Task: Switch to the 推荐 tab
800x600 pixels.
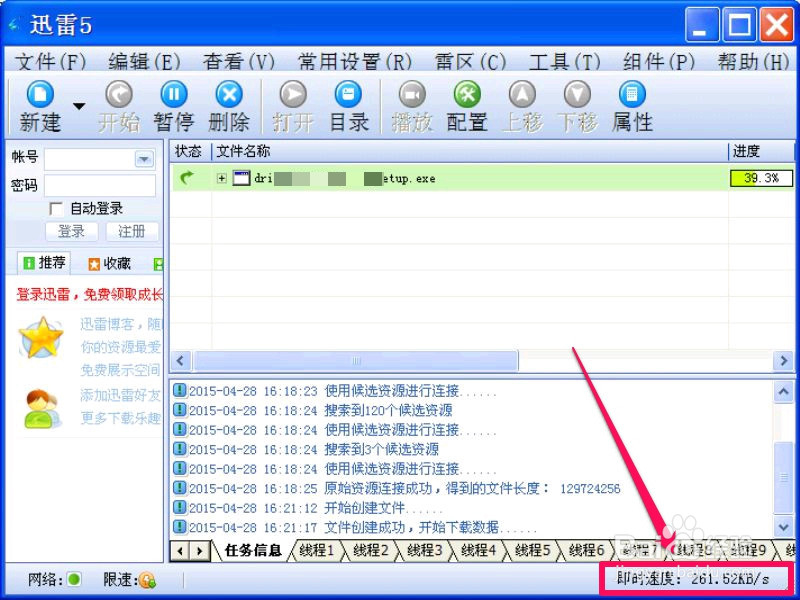Action: pos(44,263)
